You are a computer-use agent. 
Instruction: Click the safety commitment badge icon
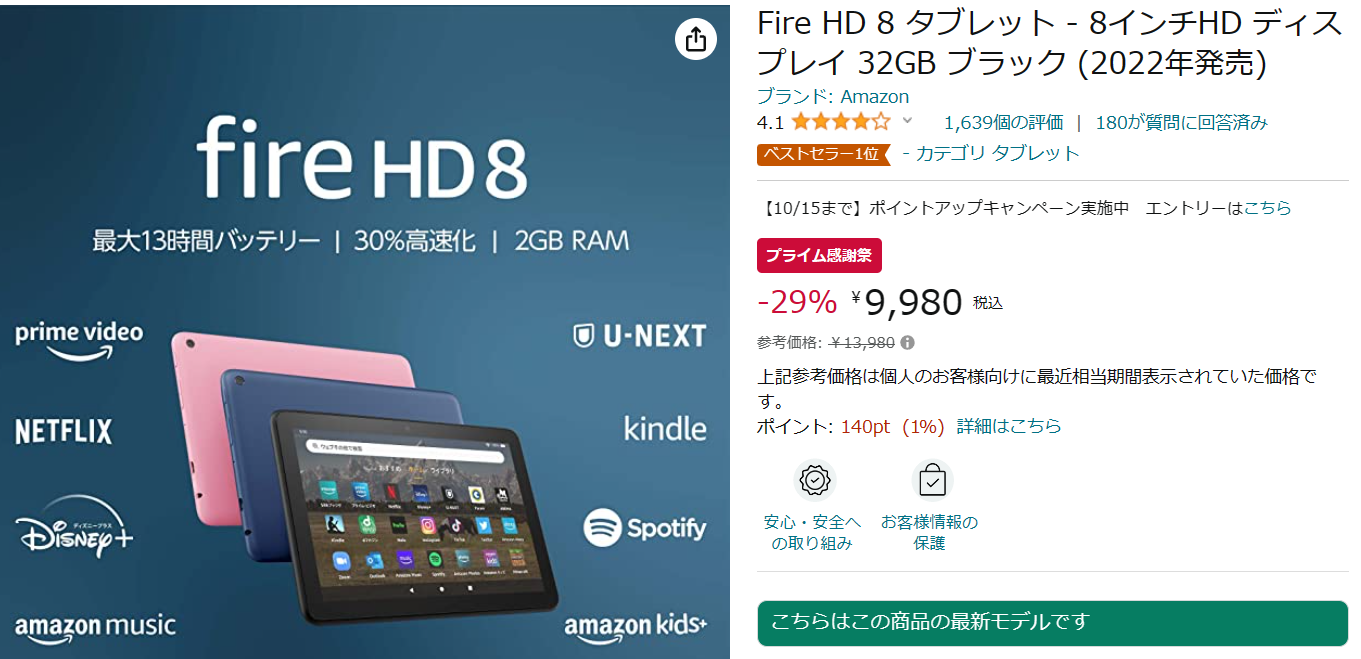(815, 481)
